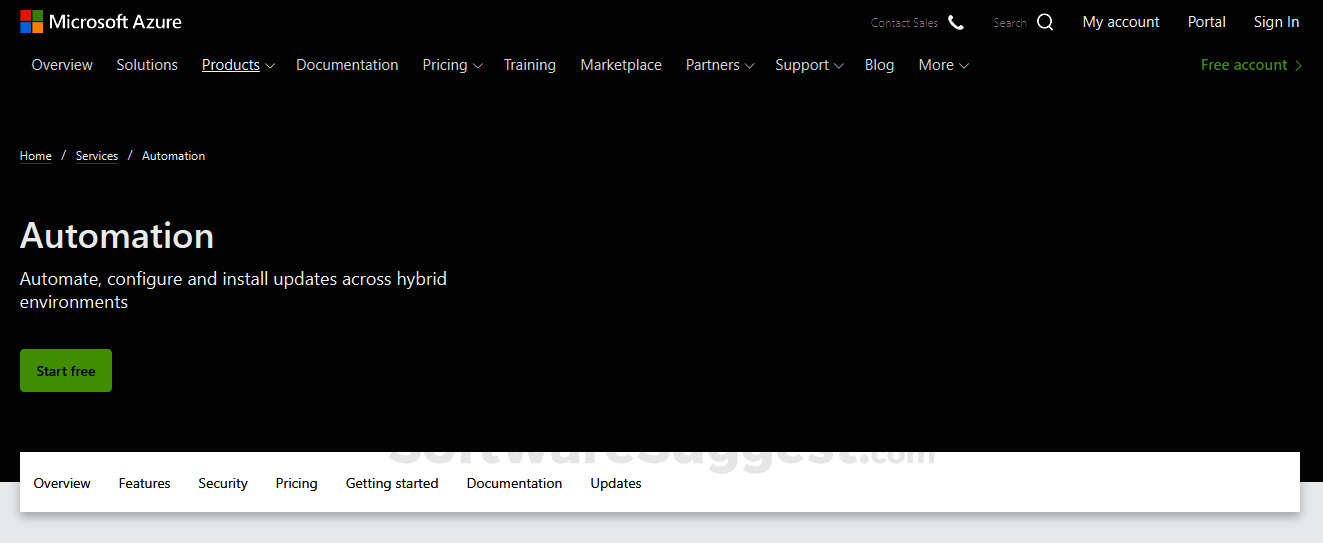
Task: Expand the Products dropdown menu
Action: tap(238, 65)
